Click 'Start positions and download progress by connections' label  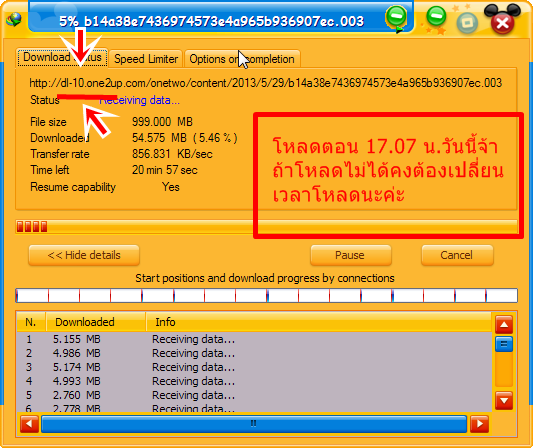265,278
